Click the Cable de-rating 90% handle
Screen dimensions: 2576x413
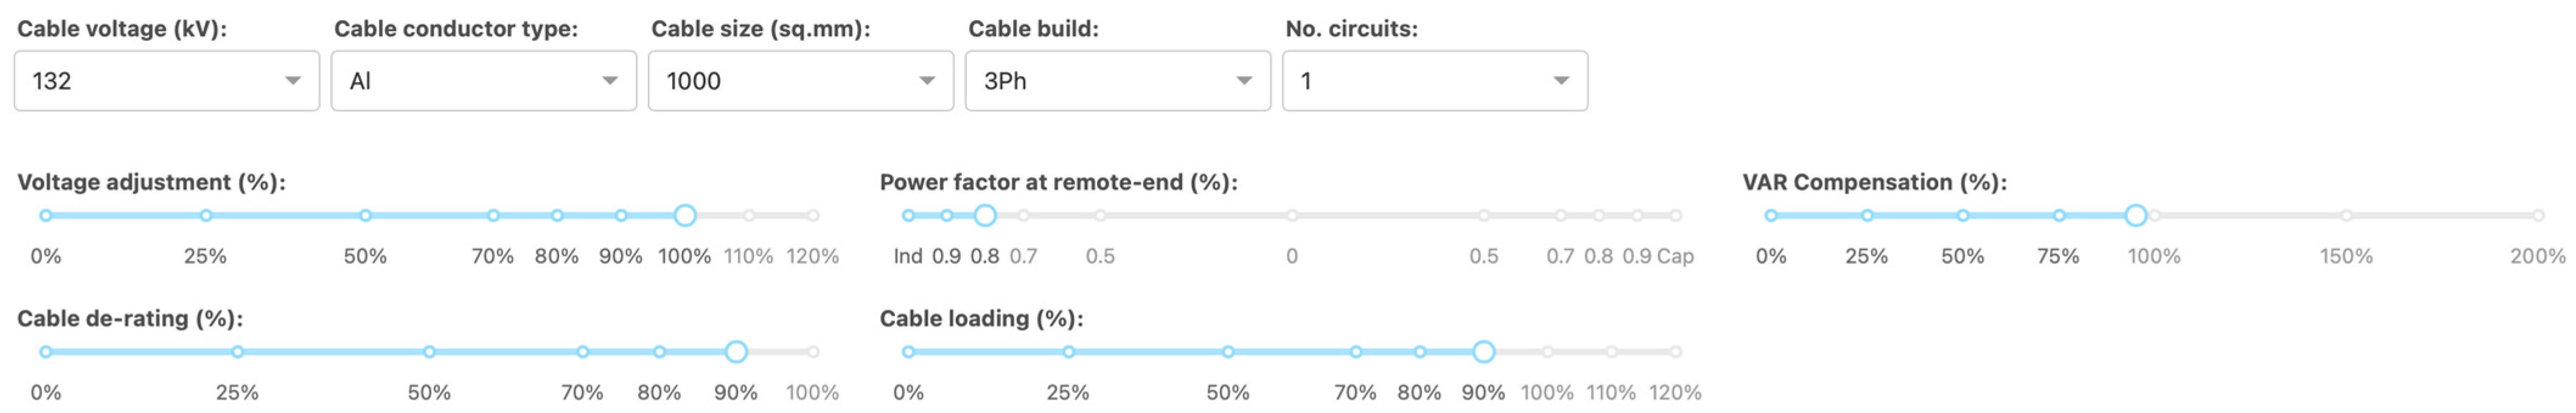[x=736, y=352]
